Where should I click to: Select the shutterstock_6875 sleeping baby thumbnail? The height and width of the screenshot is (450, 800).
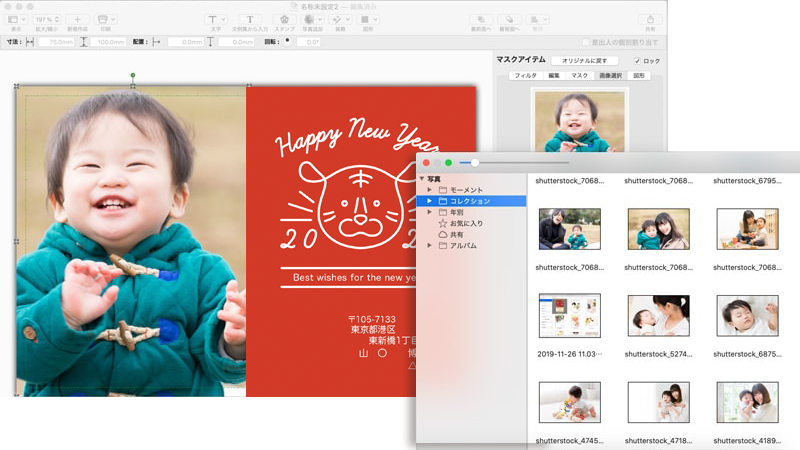(x=747, y=315)
